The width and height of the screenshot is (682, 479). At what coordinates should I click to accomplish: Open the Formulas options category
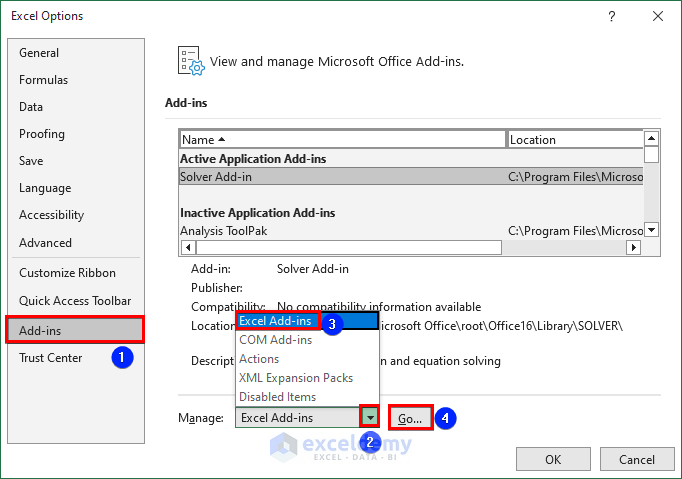click(x=44, y=80)
